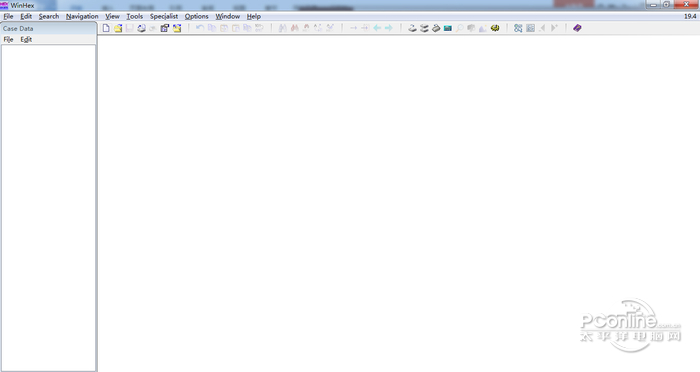Click the Find Hex Values red binoculars icon
The image size is (700, 372).
tap(295, 28)
